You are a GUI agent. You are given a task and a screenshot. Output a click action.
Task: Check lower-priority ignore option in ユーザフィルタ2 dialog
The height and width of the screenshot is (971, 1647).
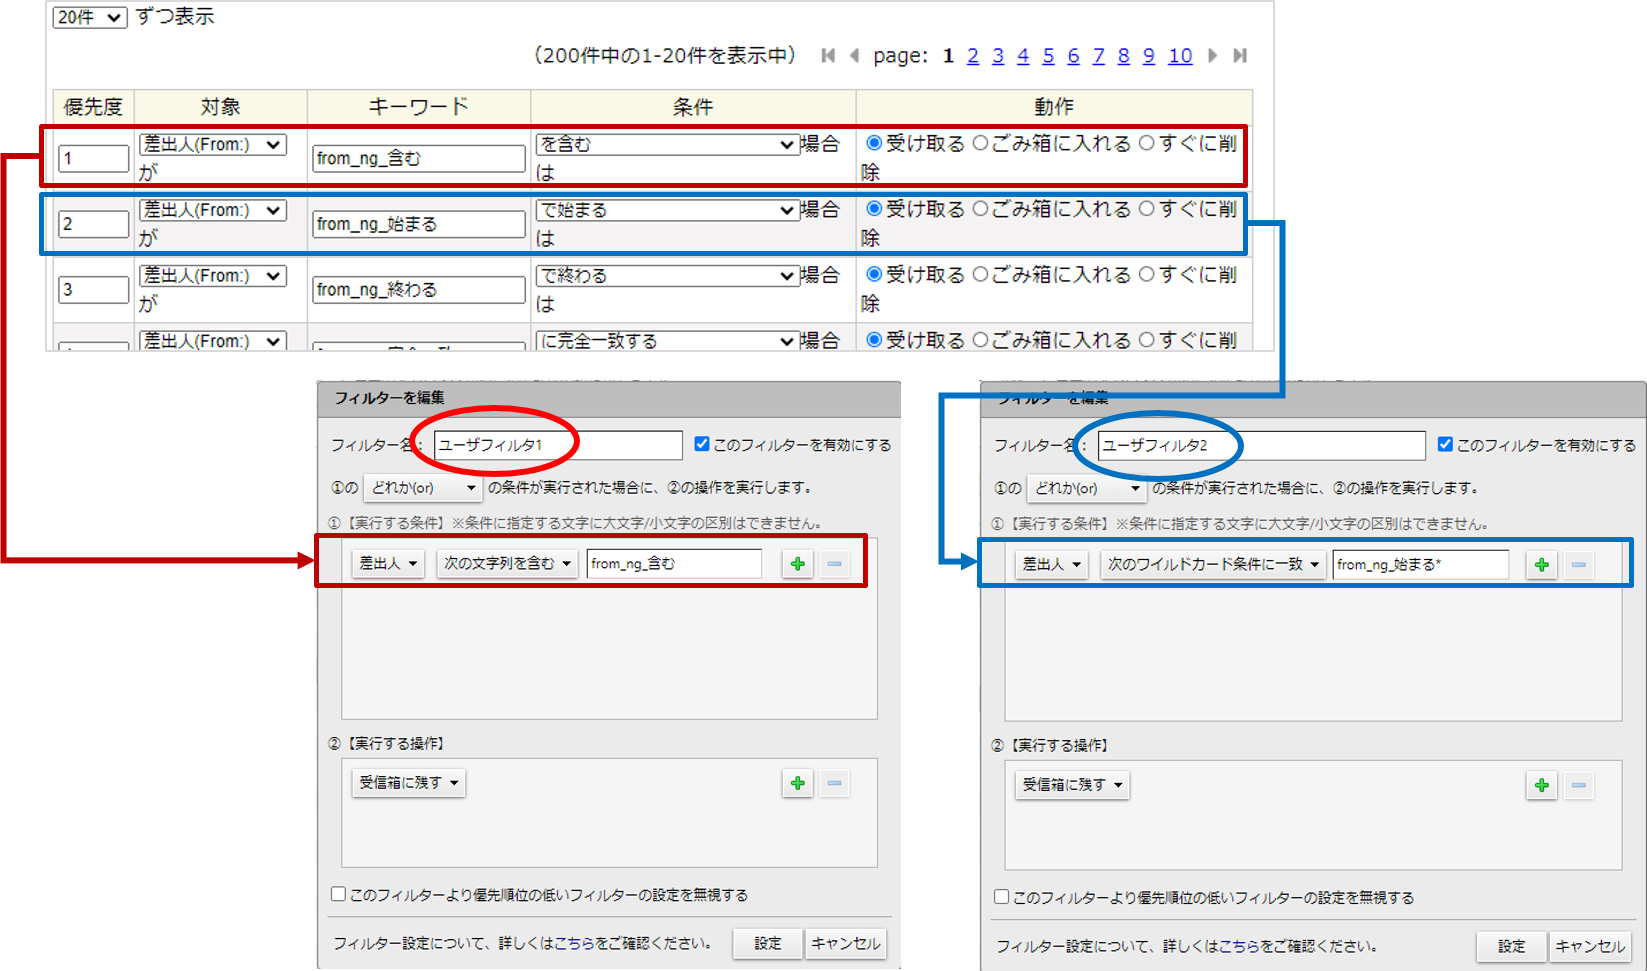pyautogui.click(x=1001, y=897)
